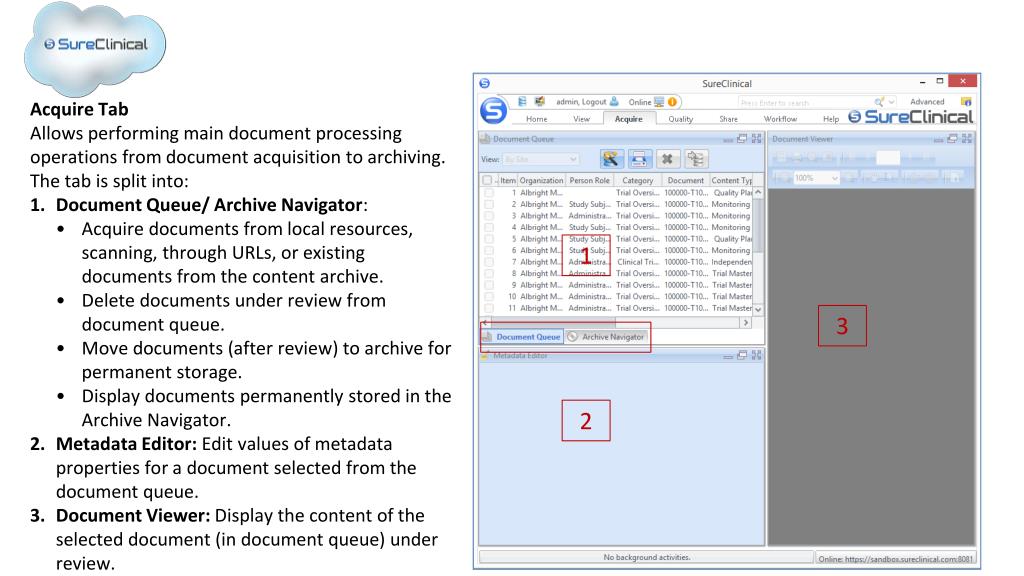Maximize the Metadata Editor panel
The image size is (1024, 576).
point(756,355)
